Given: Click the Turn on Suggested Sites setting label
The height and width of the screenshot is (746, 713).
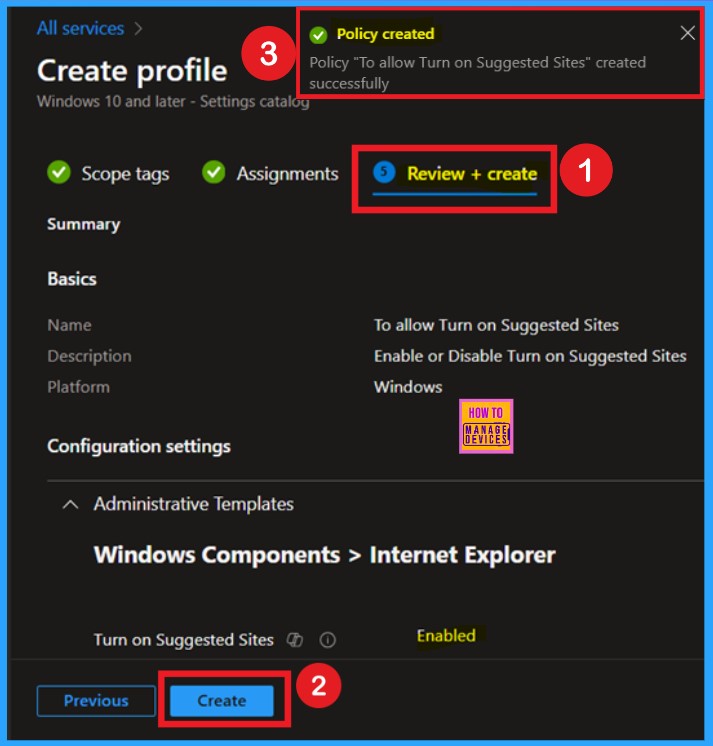Looking at the screenshot, I should (x=184, y=640).
